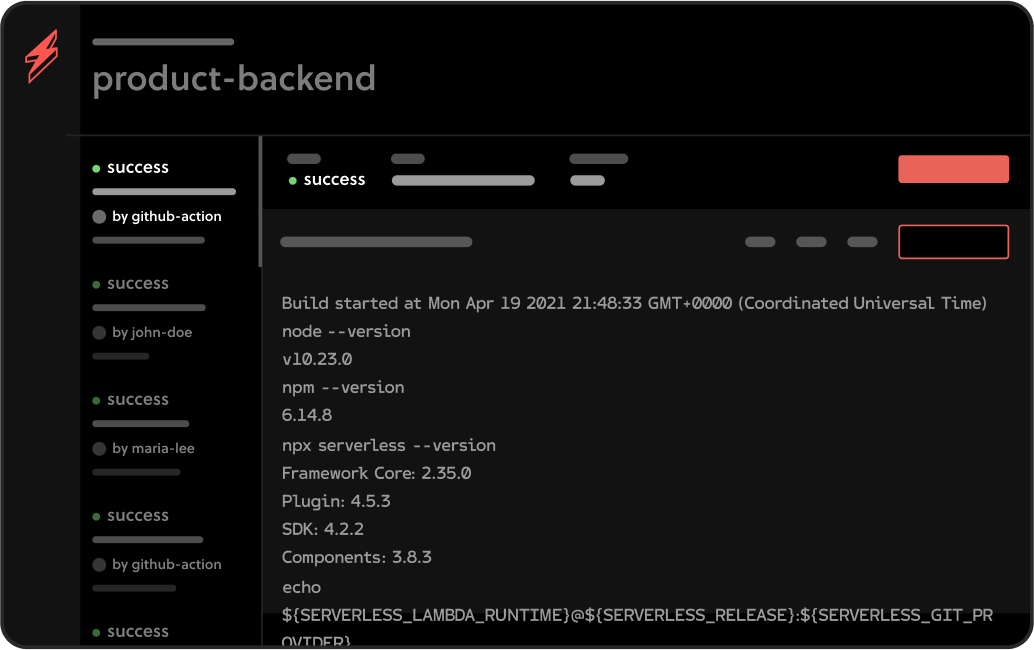Click the green success dot in the main header

click(x=291, y=180)
